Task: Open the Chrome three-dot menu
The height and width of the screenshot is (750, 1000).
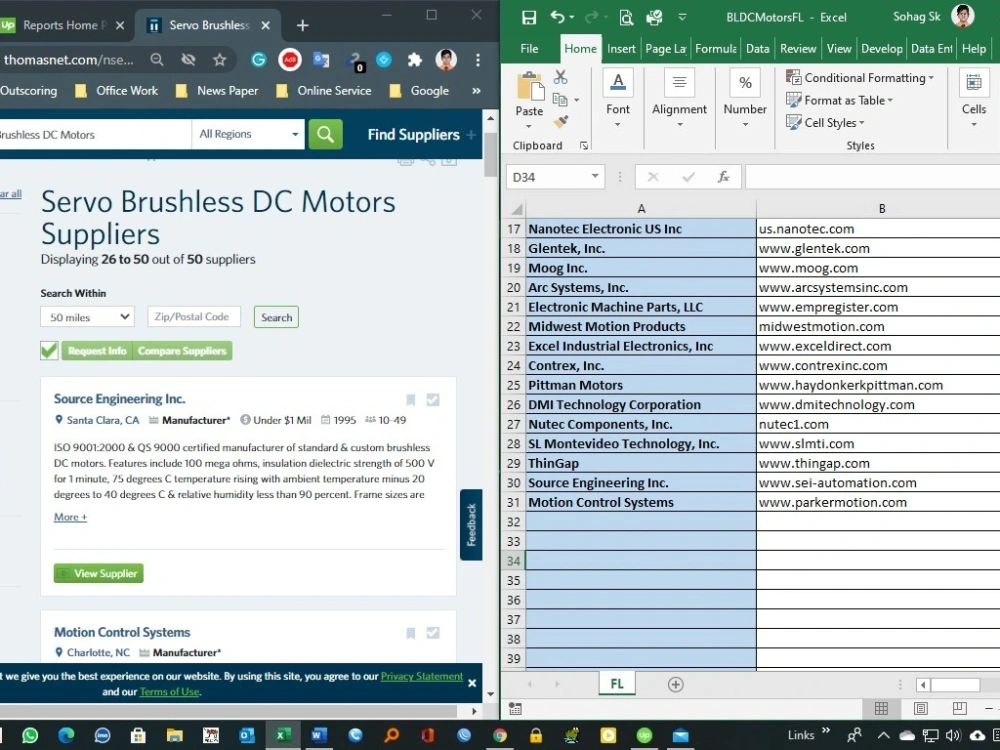Action: [x=478, y=60]
